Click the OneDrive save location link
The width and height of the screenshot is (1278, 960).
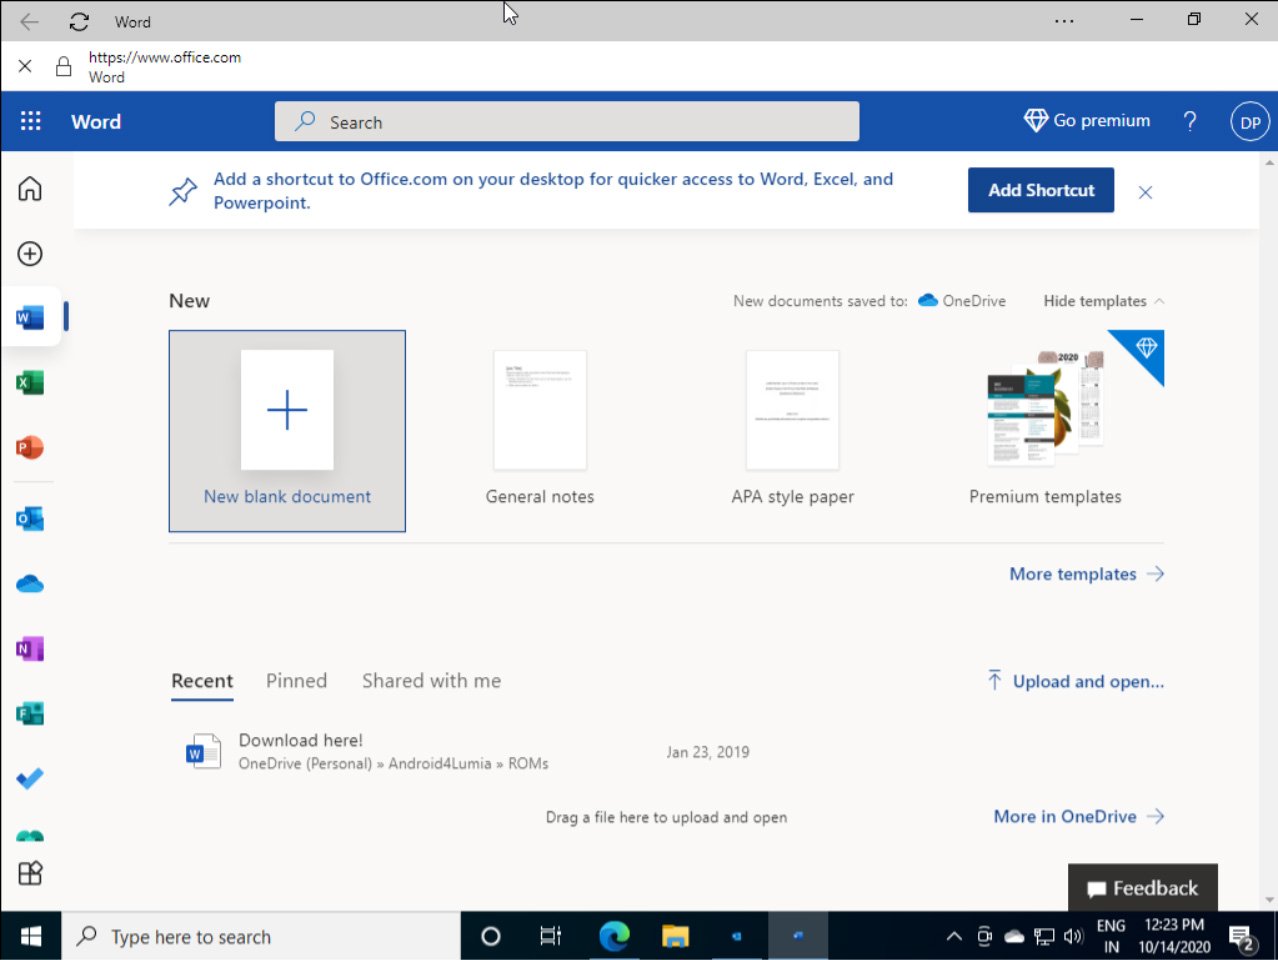[x=962, y=301]
